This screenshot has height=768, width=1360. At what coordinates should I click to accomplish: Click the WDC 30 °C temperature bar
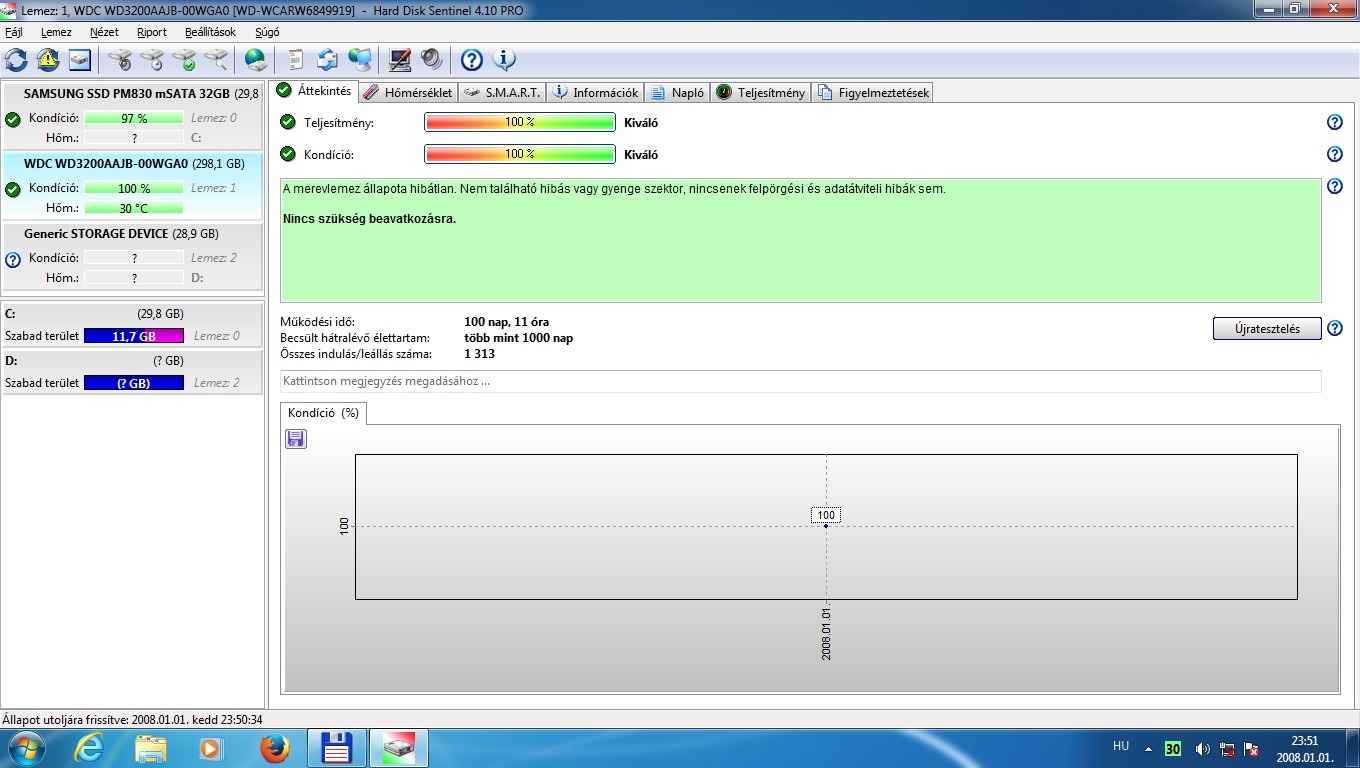coord(134,208)
